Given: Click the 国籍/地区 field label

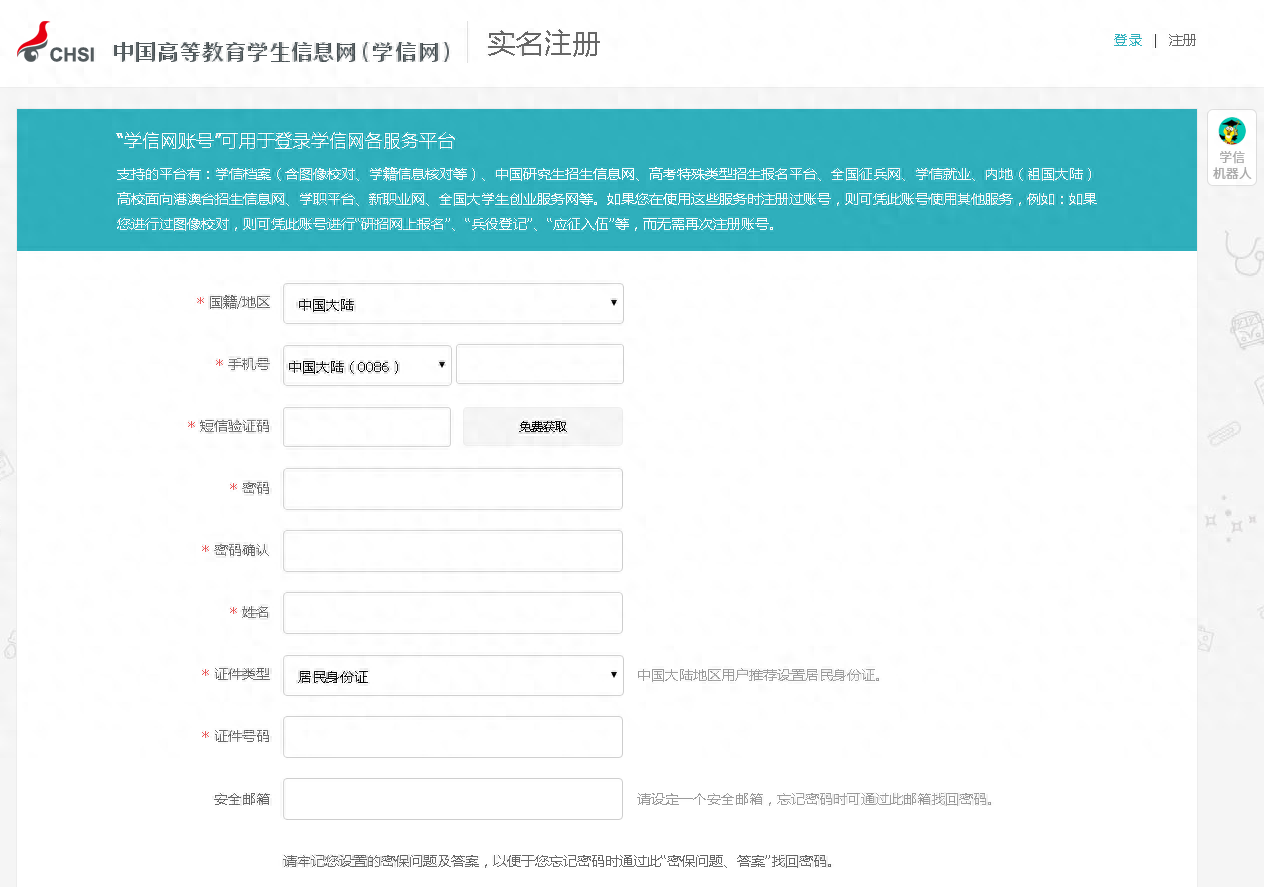Looking at the screenshot, I should 240,302.
